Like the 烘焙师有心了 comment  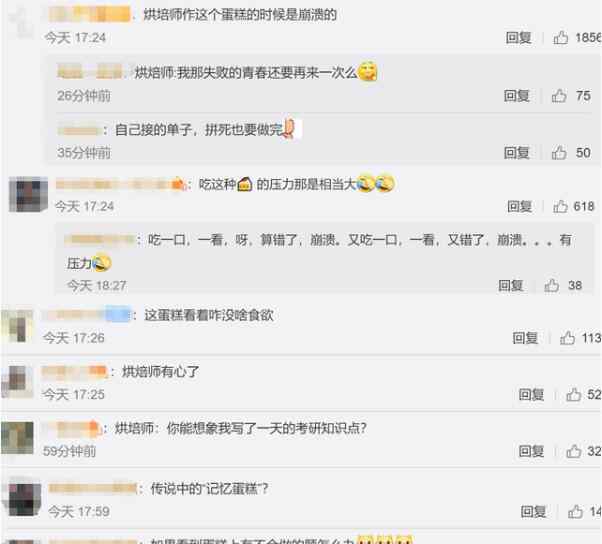click(573, 395)
